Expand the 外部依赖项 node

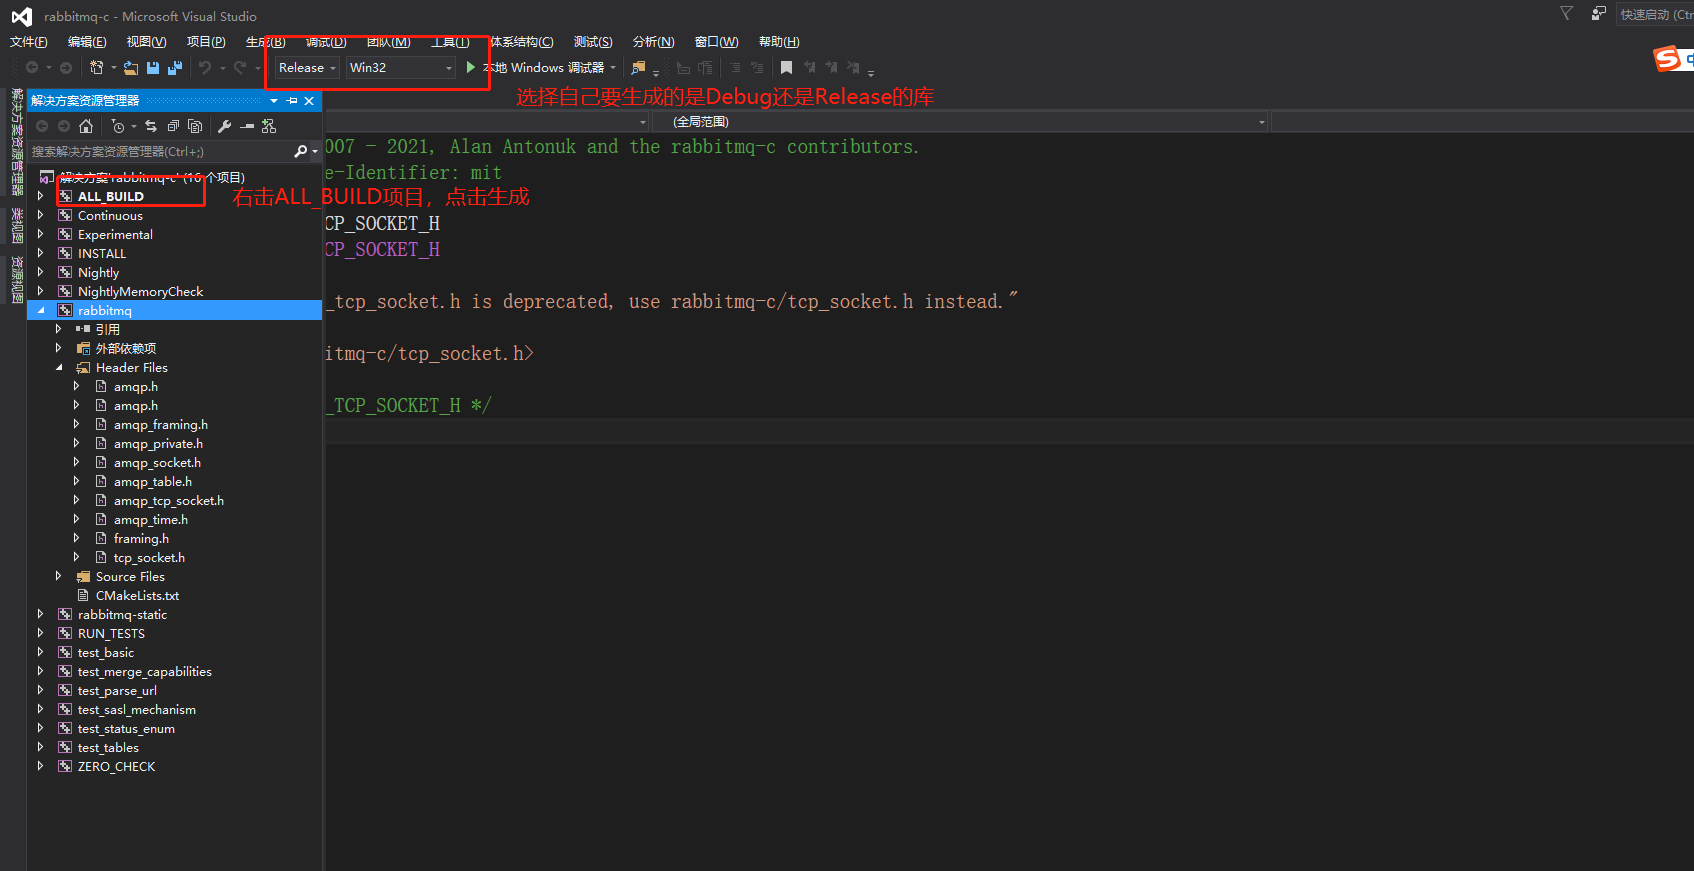tap(58, 348)
